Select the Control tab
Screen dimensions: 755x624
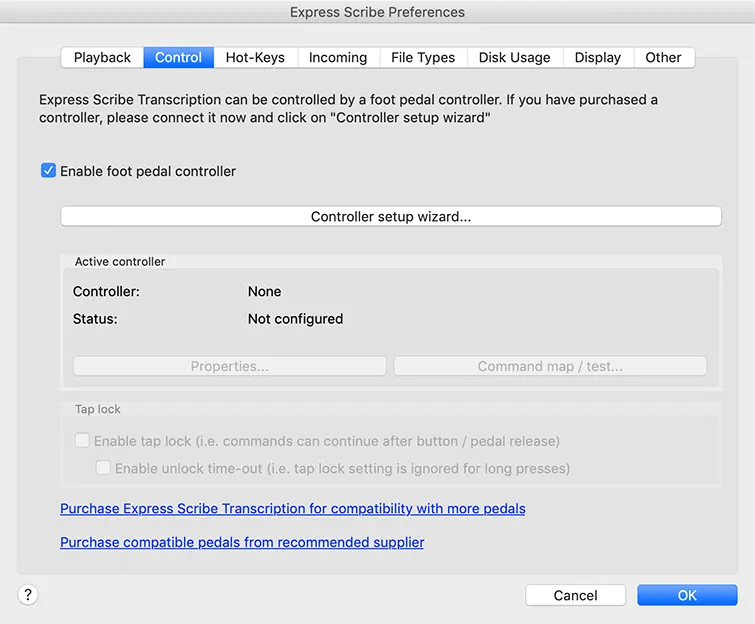point(178,58)
